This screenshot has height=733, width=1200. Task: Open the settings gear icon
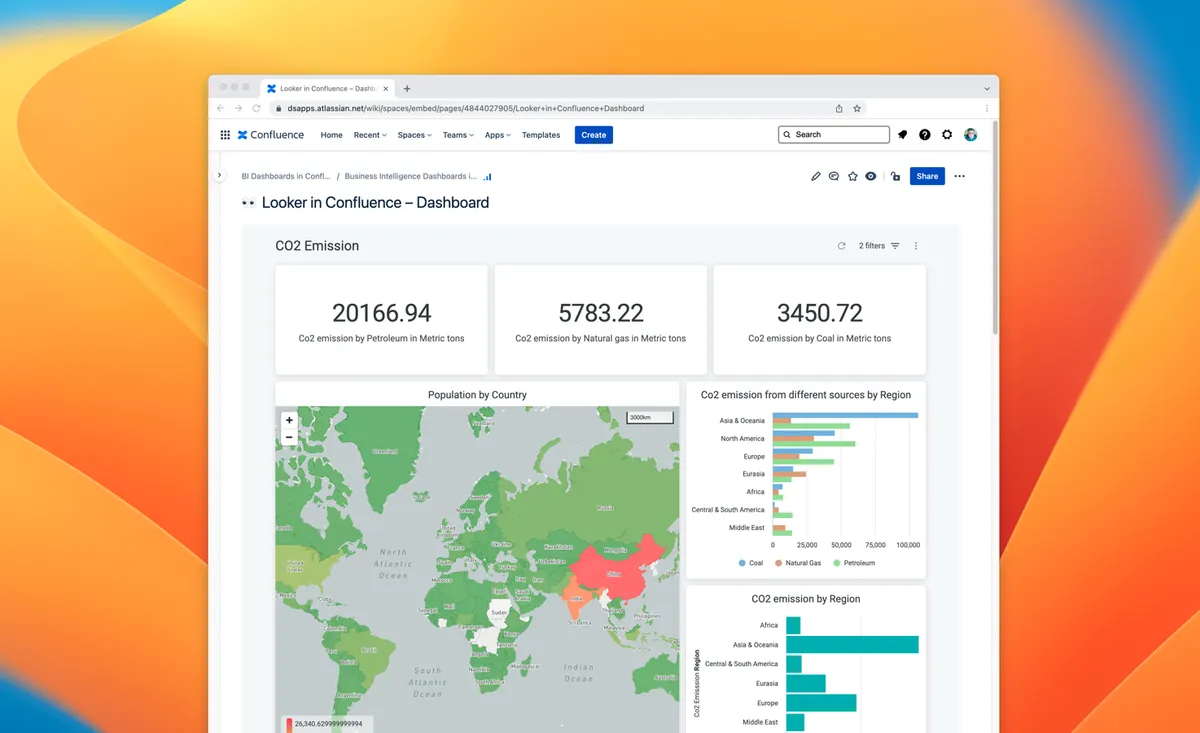(x=947, y=135)
